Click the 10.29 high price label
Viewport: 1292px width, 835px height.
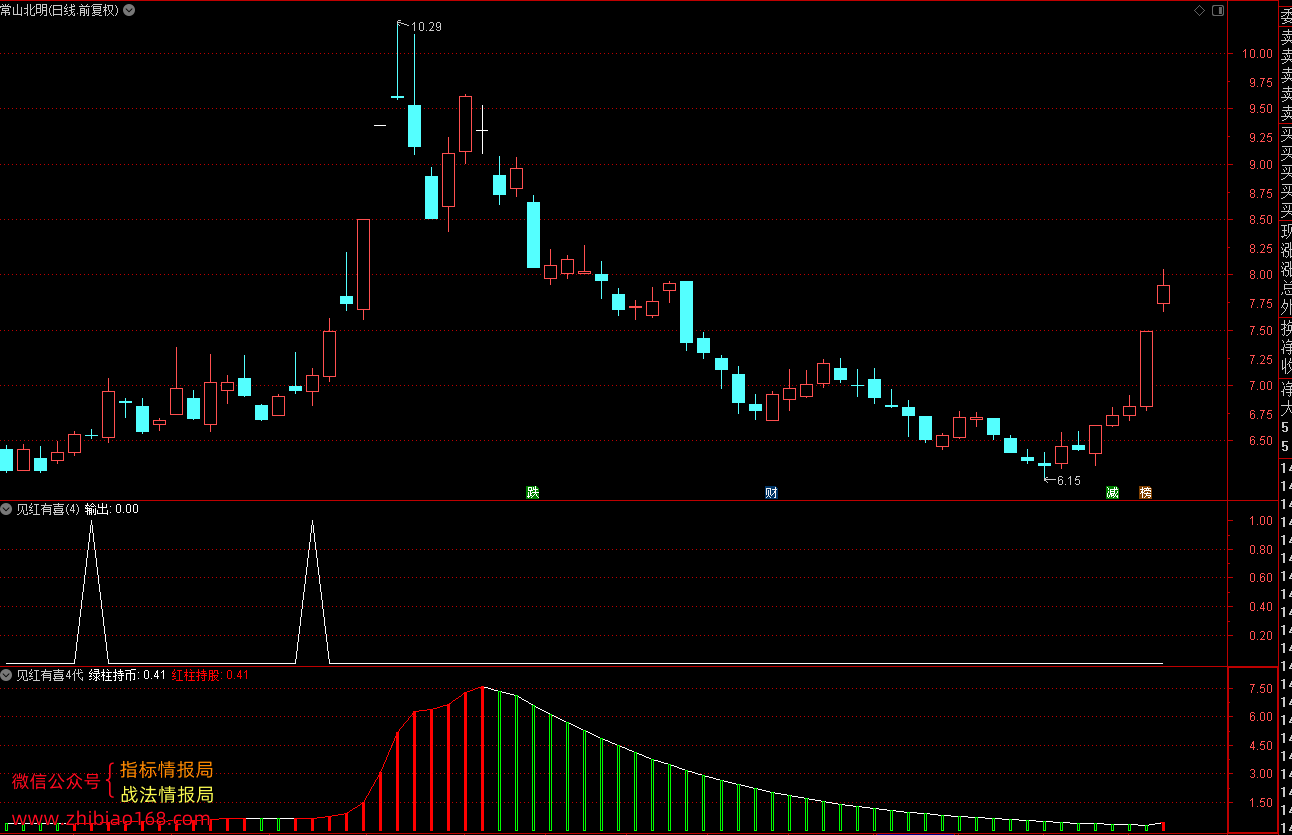[x=427, y=27]
